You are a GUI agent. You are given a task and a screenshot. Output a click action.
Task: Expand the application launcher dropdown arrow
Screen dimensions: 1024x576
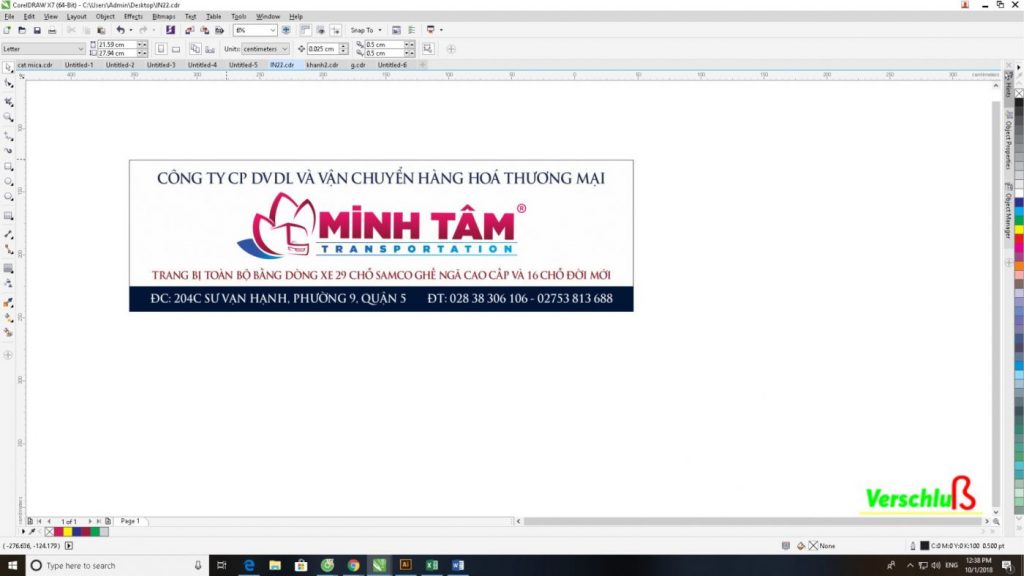click(x=441, y=30)
